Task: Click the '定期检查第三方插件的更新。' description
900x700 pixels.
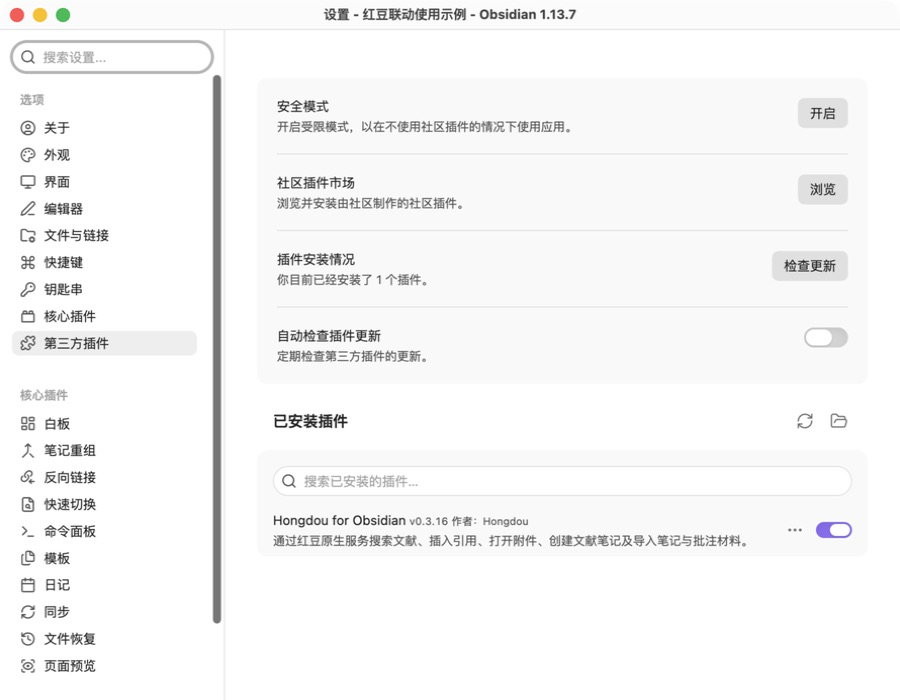Action: 352,356
